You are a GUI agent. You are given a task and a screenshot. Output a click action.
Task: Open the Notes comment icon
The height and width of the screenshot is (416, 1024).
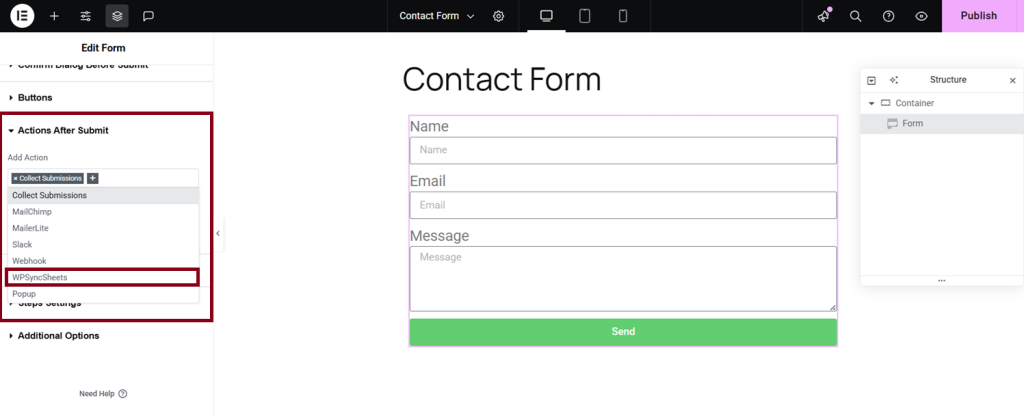148,16
